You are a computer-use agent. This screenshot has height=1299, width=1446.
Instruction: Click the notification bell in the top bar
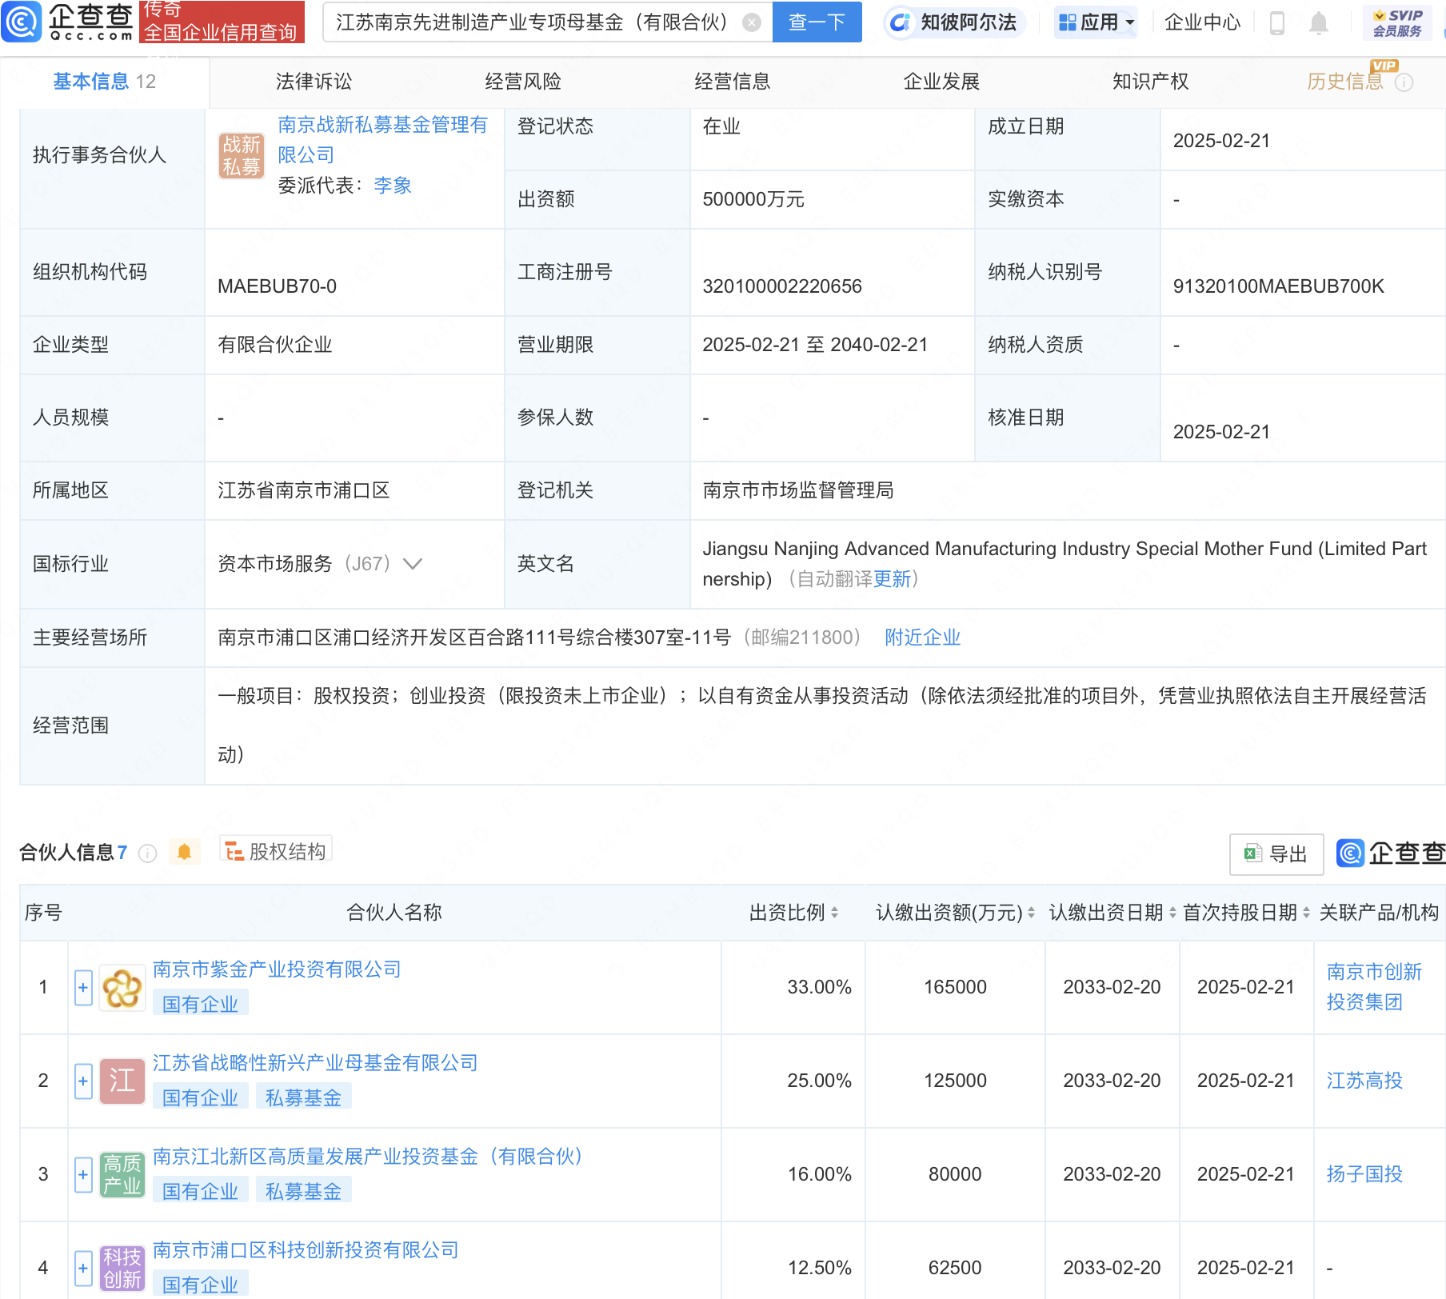(x=1317, y=21)
